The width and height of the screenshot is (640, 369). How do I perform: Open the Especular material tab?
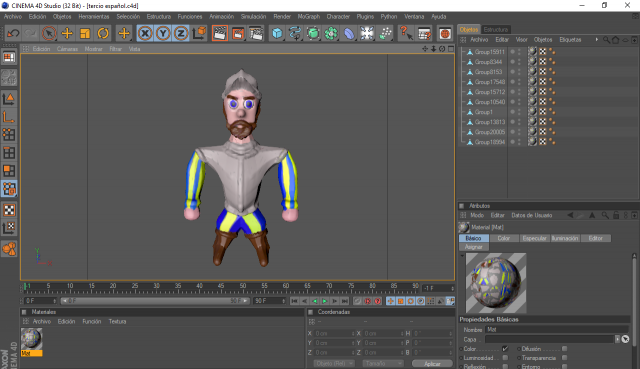(x=534, y=238)
